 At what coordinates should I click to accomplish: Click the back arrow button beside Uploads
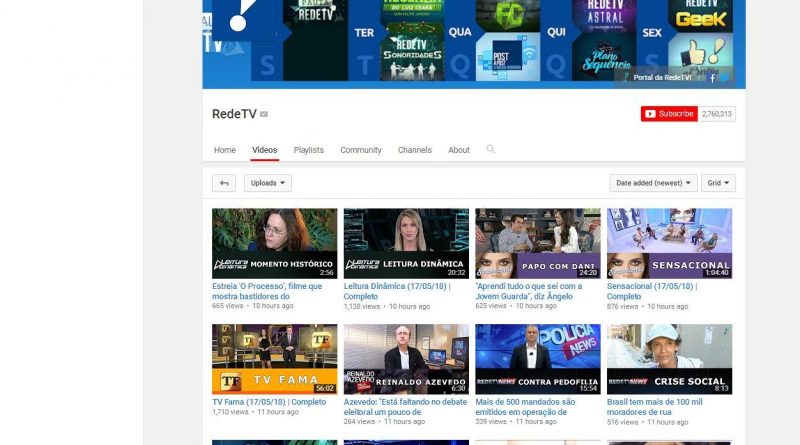pyautogui.click(x=224, y=183)
